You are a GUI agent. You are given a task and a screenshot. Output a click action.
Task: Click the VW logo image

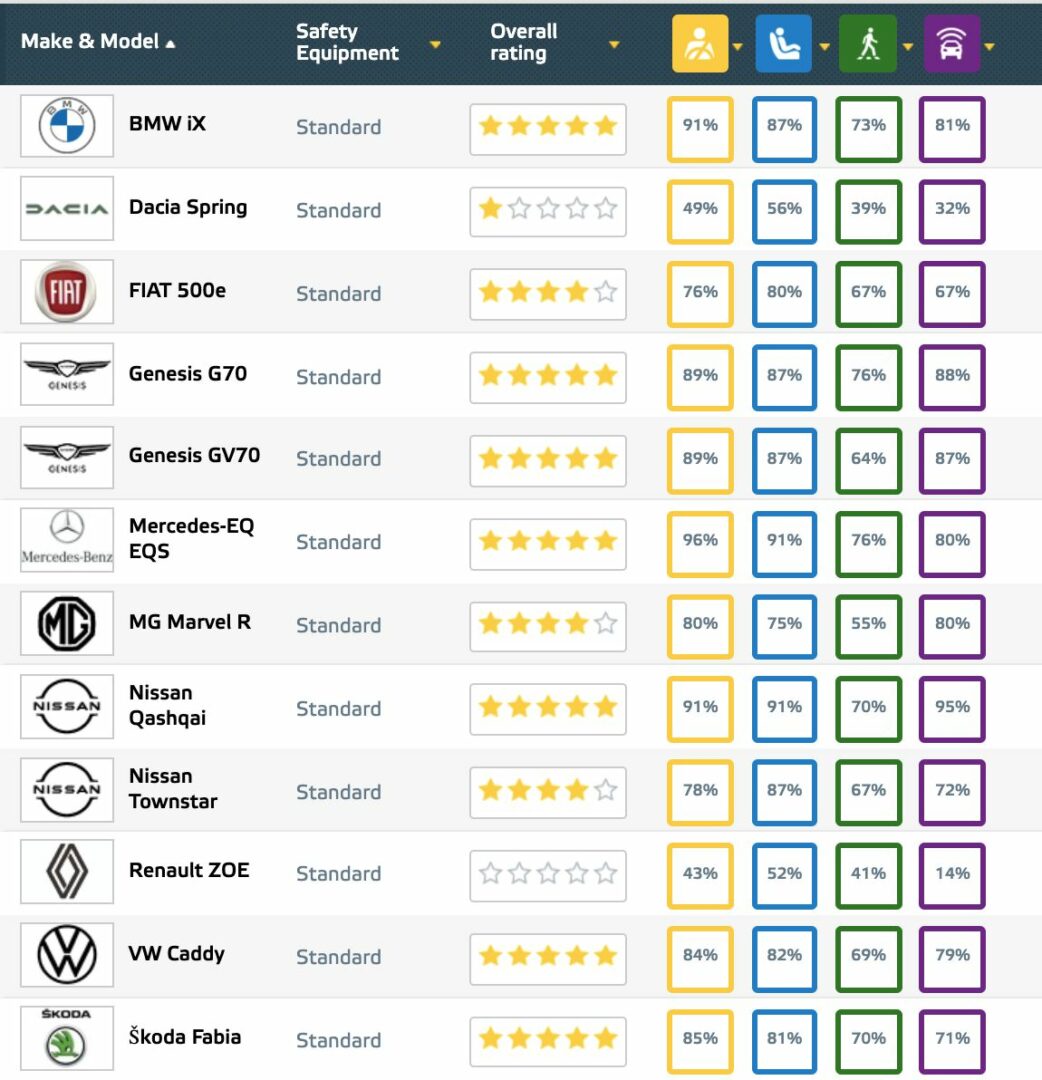(67, 955)
